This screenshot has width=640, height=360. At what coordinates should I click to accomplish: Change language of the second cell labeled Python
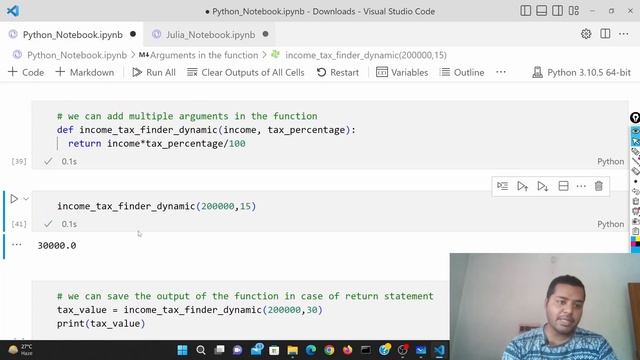coord(611,224)
